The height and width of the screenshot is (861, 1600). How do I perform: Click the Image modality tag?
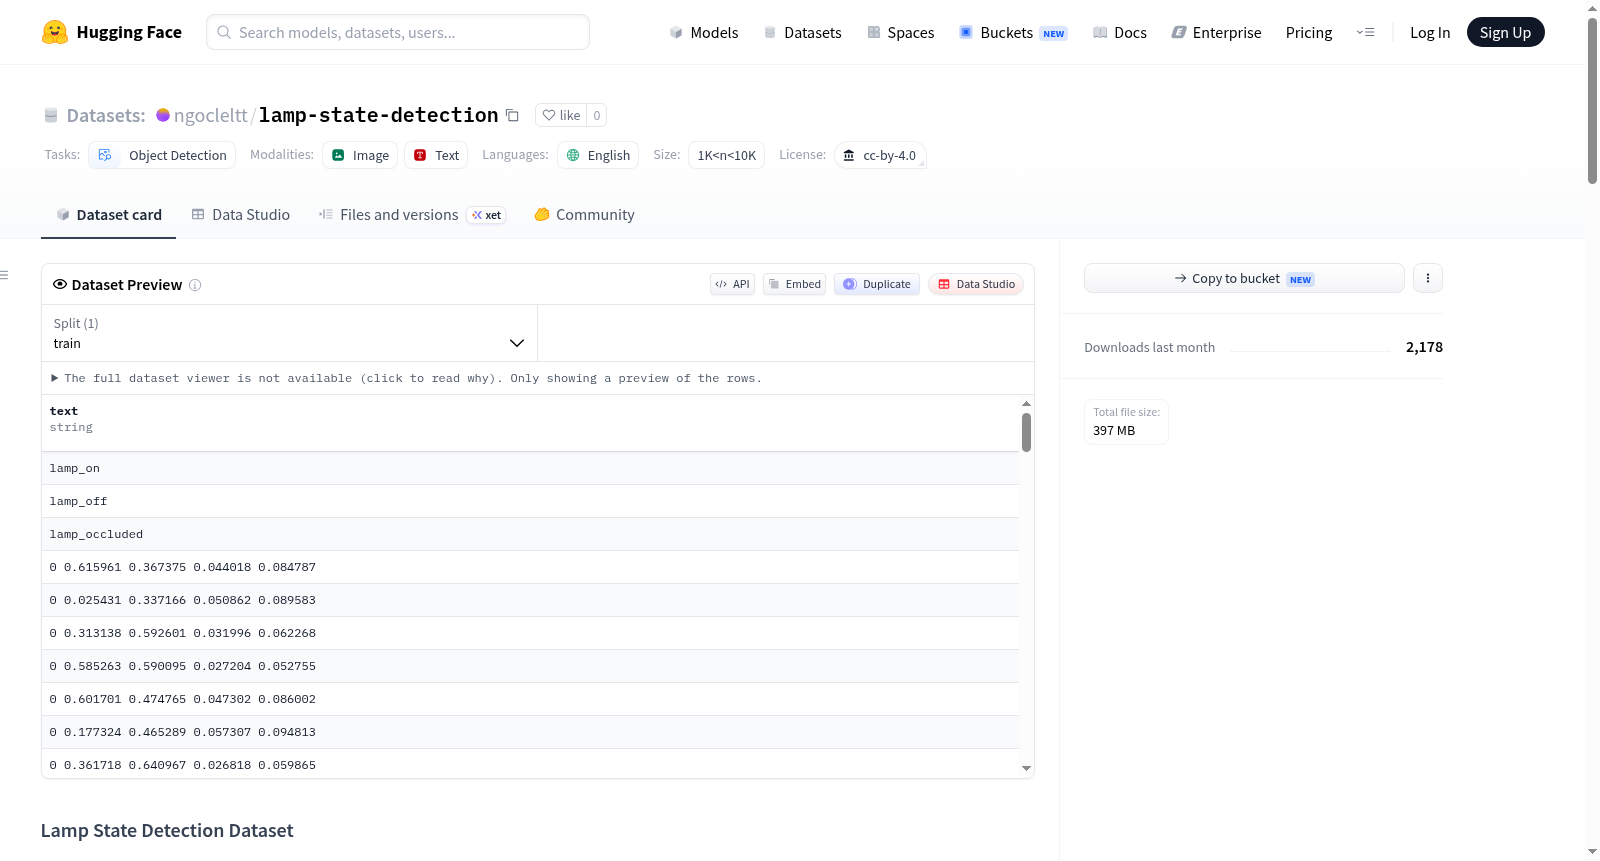coord(360,155)
